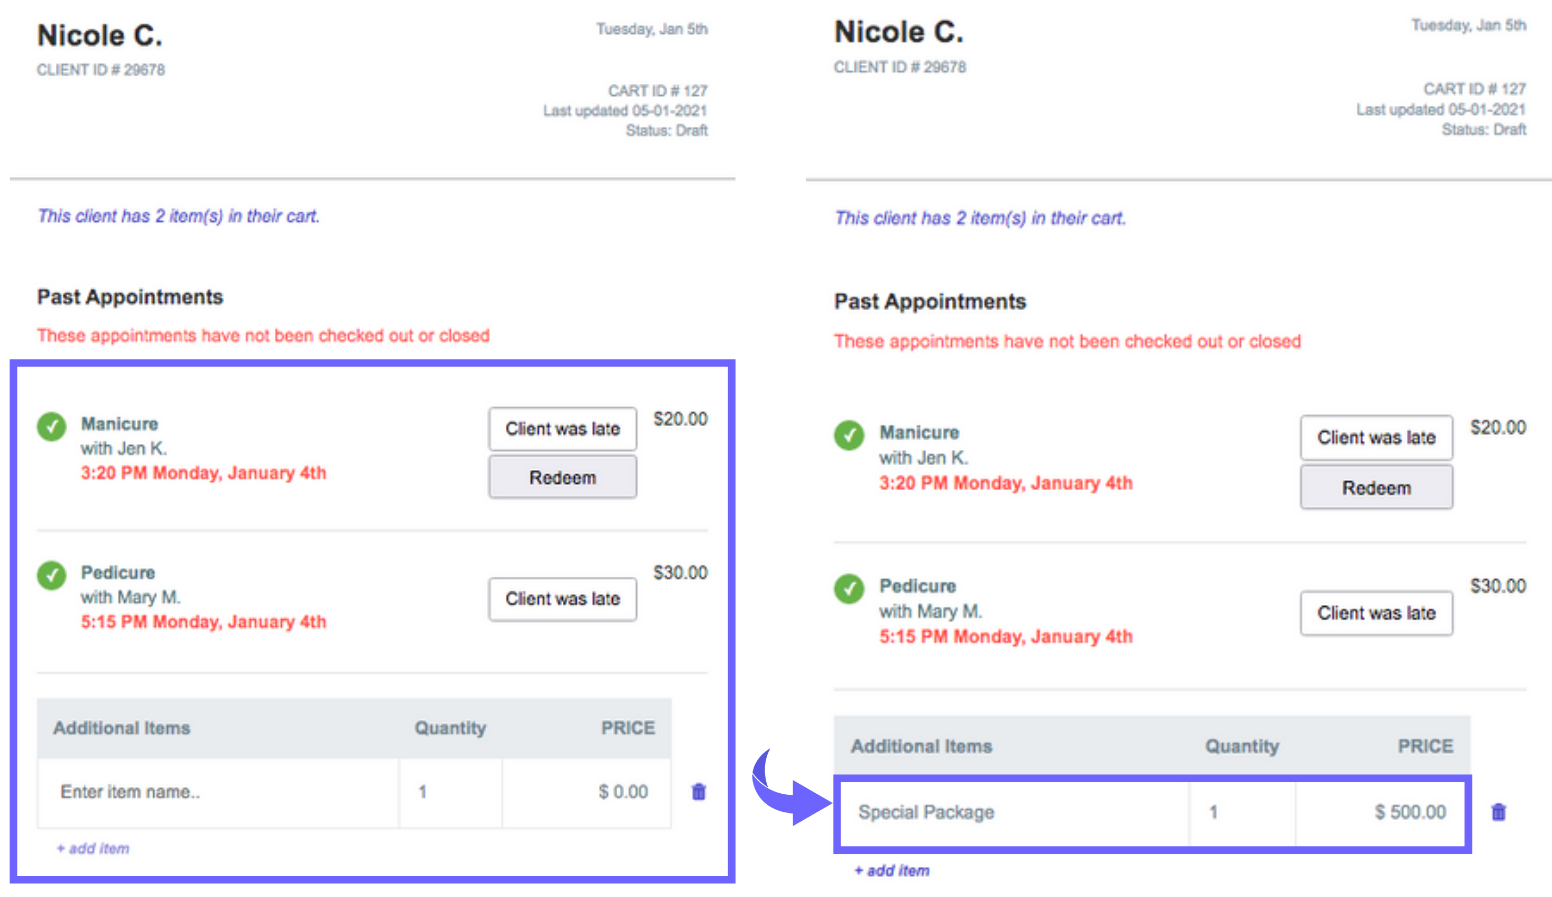Delete the Special Package item row

(x=1498, y=812)
